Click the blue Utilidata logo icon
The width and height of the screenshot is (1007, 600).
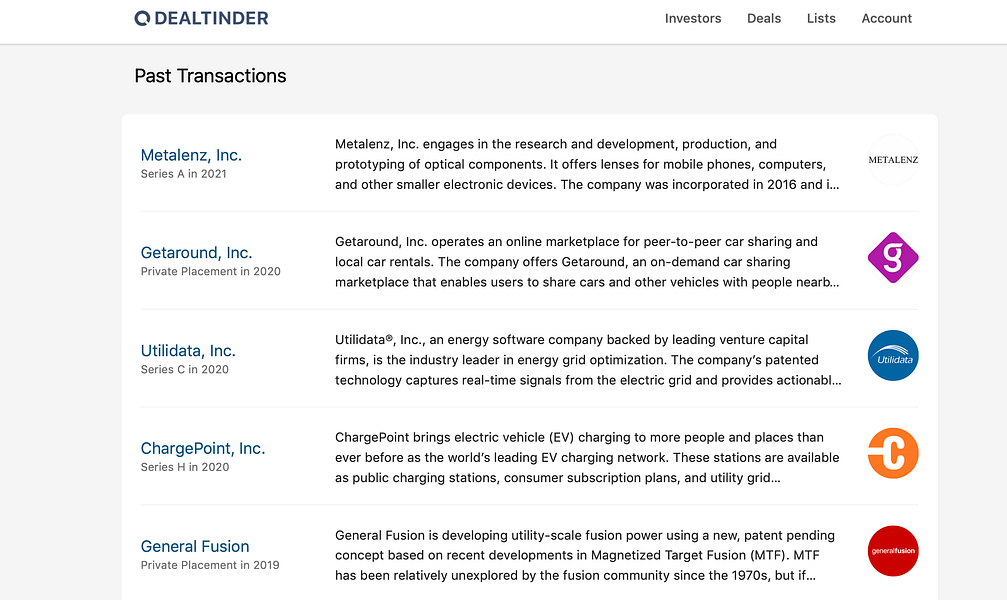point(893,355)
